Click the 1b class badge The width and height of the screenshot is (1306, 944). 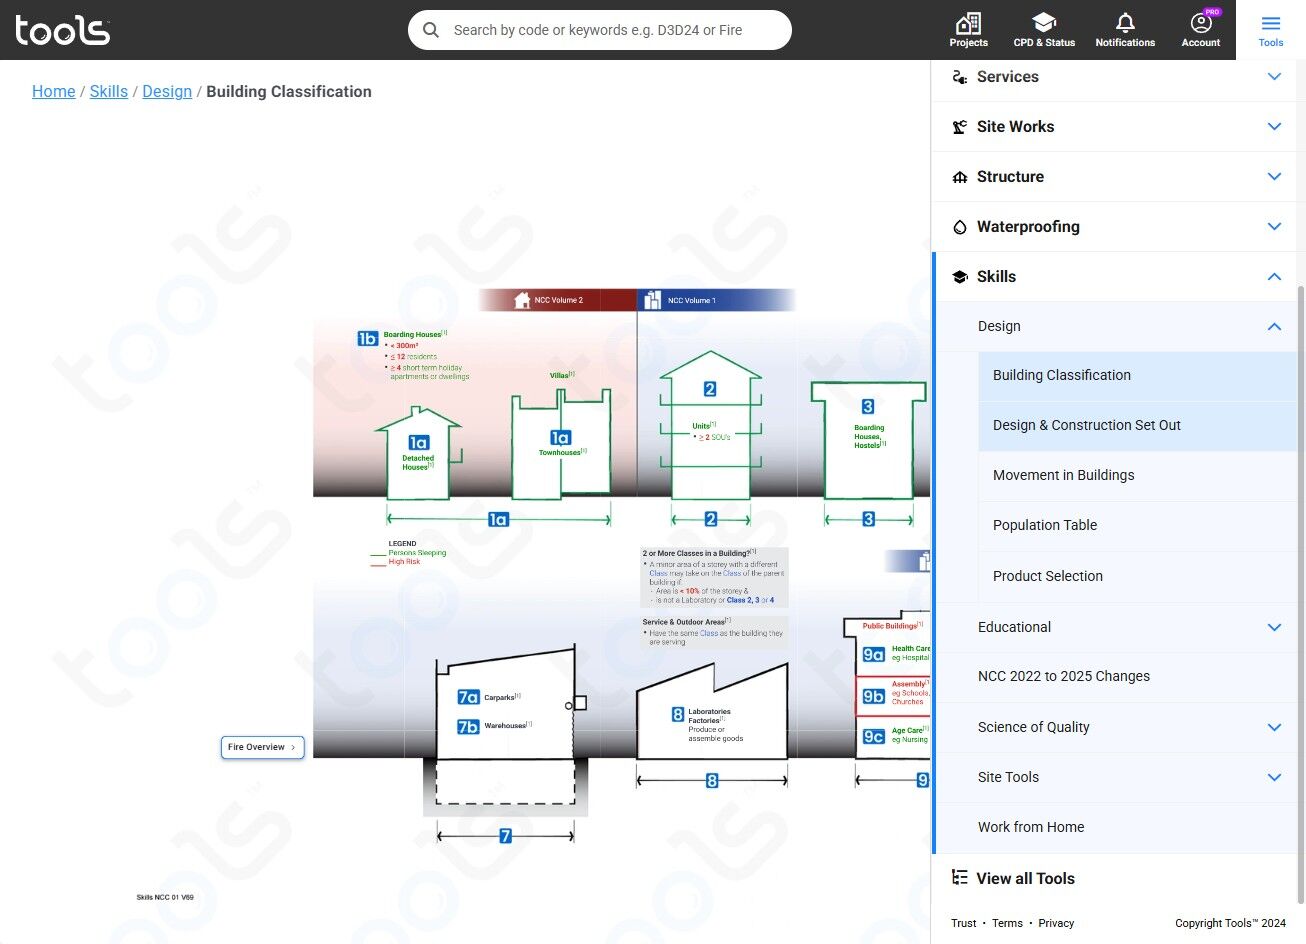point(368,339)
